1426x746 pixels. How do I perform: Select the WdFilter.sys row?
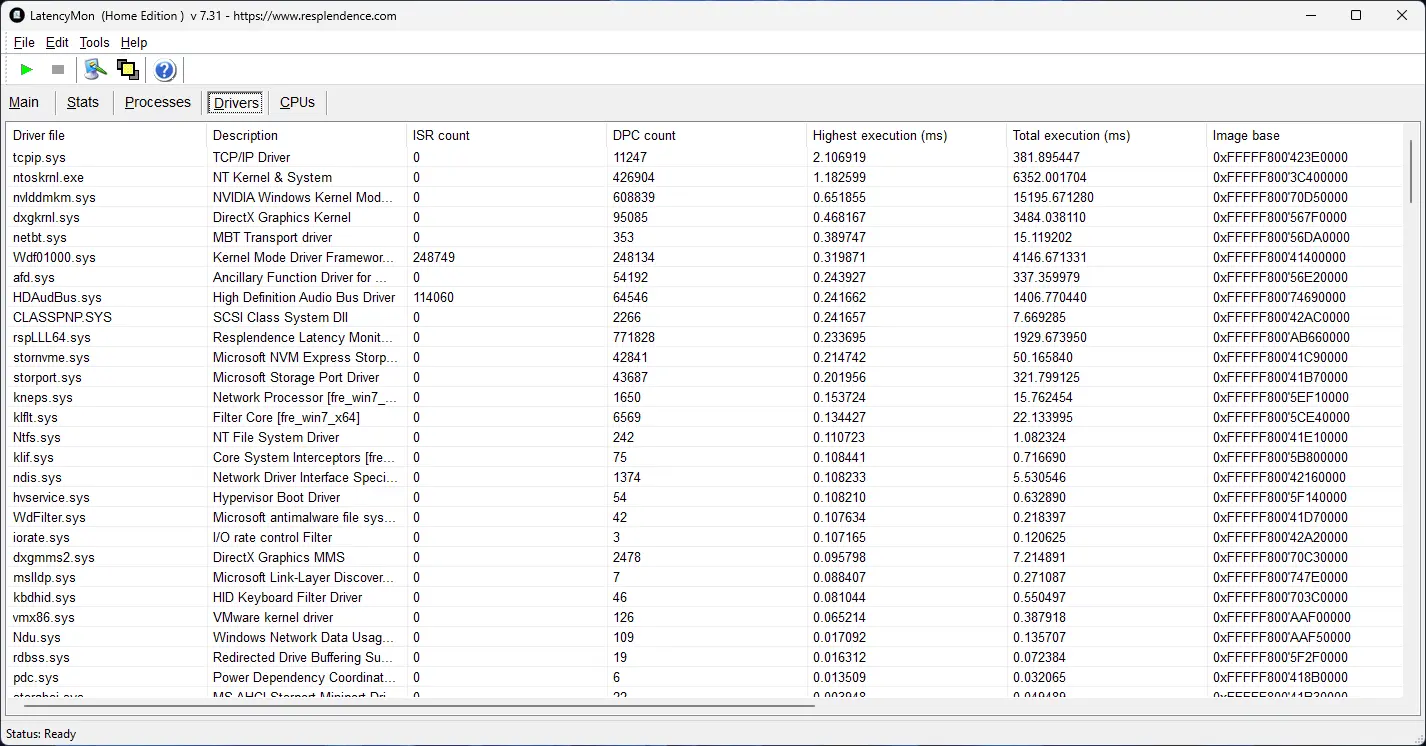click(705, 517)
